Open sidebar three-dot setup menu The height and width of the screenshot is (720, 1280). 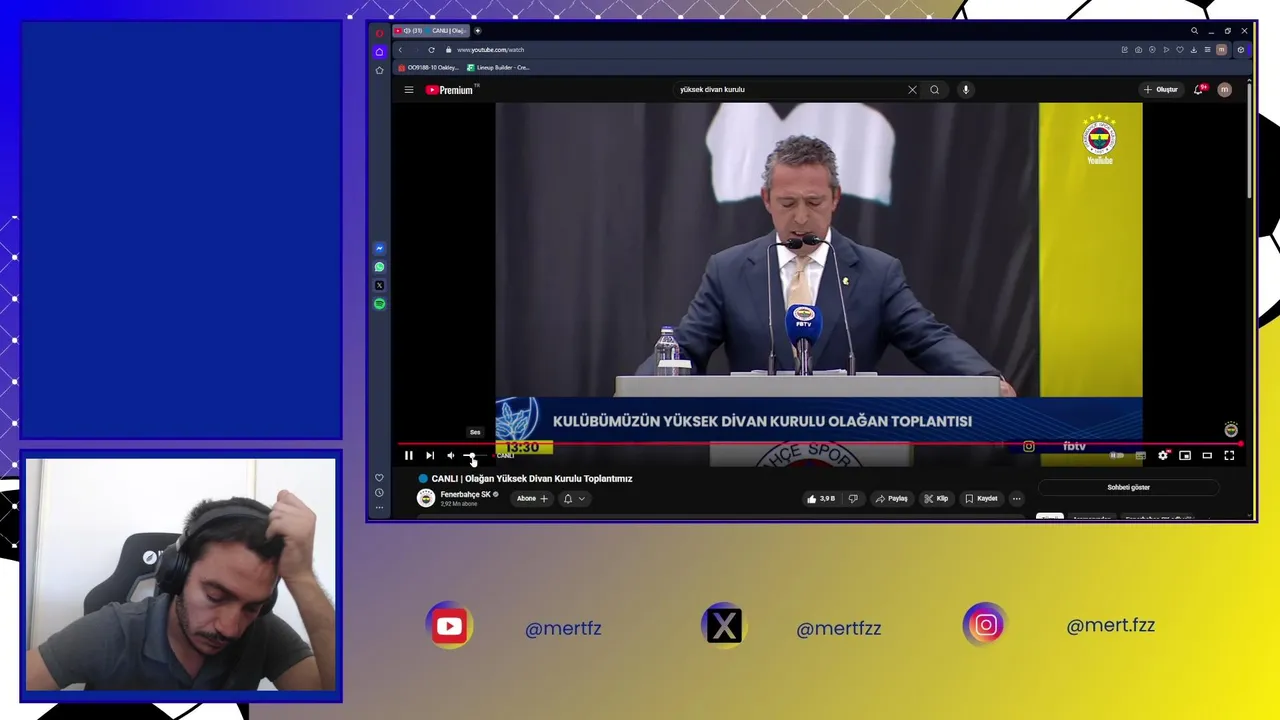[379, 508]
